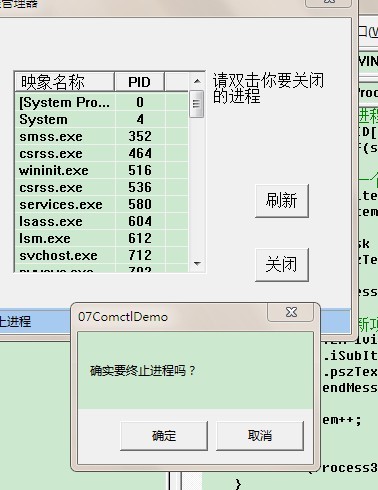The height and width of the screenshot is (490, 378).
Task: Sort by 映象名称 column header
Action: tap(65, 82)
